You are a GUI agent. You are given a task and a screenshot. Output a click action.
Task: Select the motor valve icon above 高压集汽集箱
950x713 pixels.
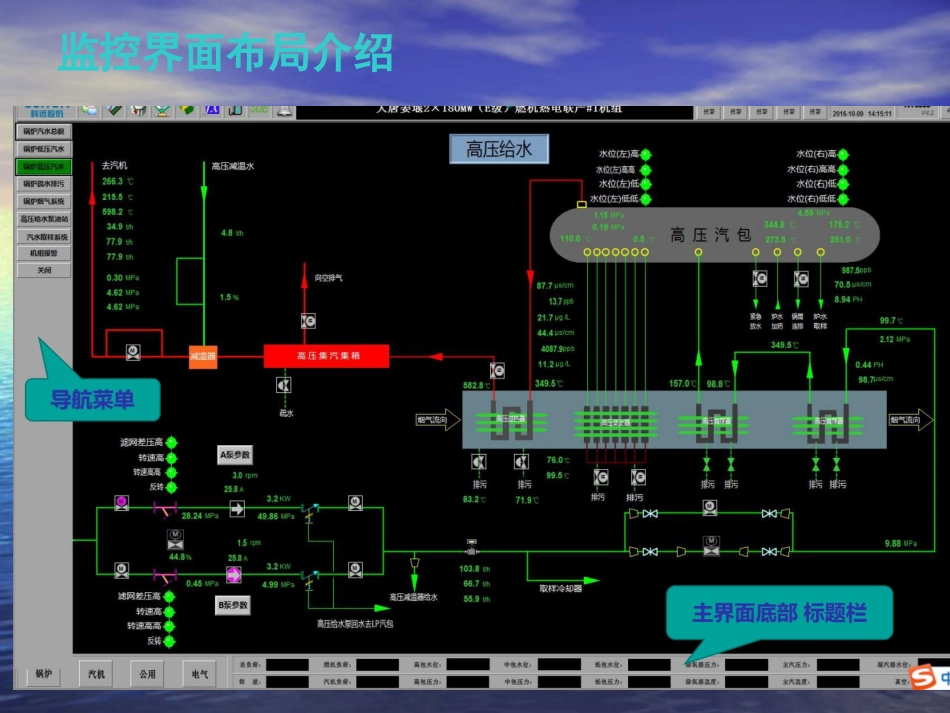tap(308, 321)
